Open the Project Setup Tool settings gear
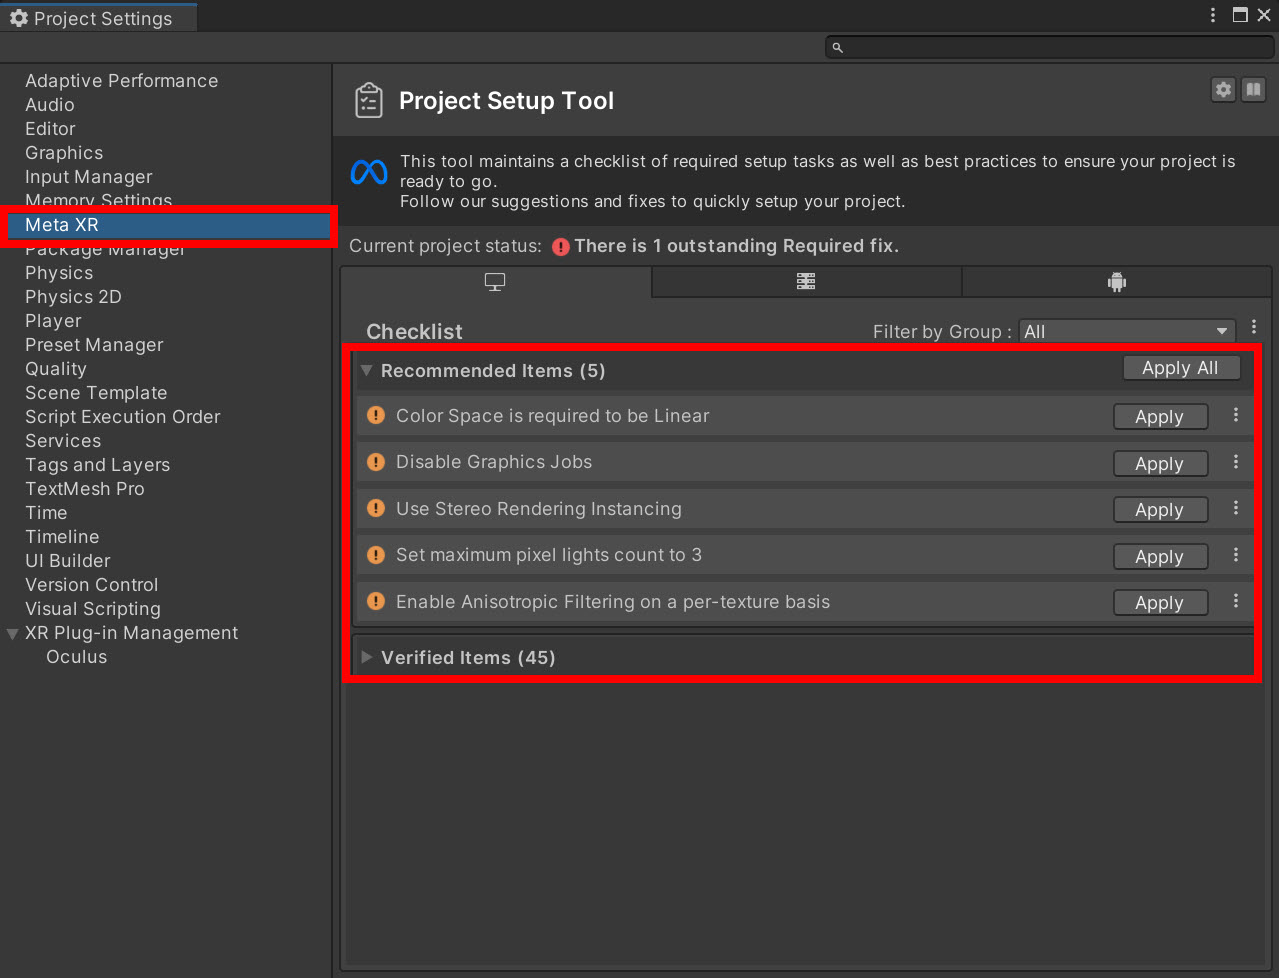Viewport: 1279px width, 978px height. pos(1223,90)
